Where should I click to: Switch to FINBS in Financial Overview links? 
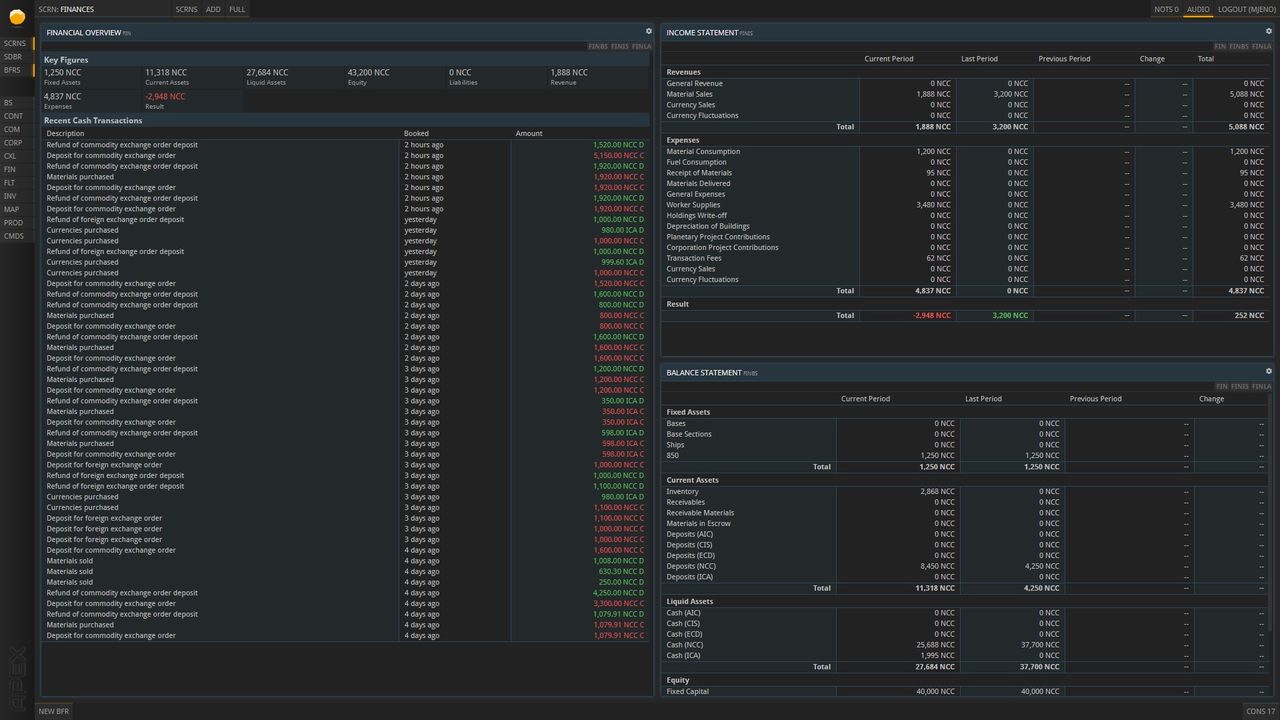pyautogui.click(x=598, y=46)
